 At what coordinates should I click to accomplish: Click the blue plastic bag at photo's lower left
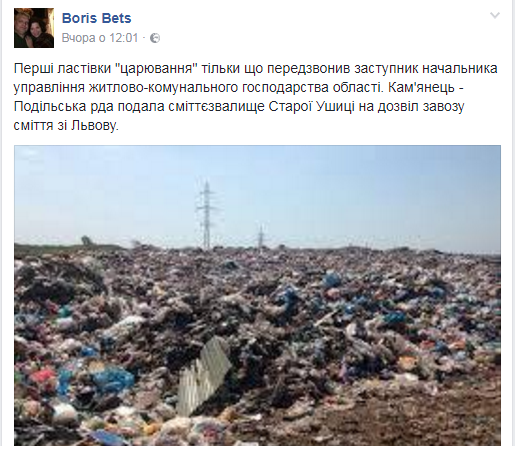tap(111, 381)
